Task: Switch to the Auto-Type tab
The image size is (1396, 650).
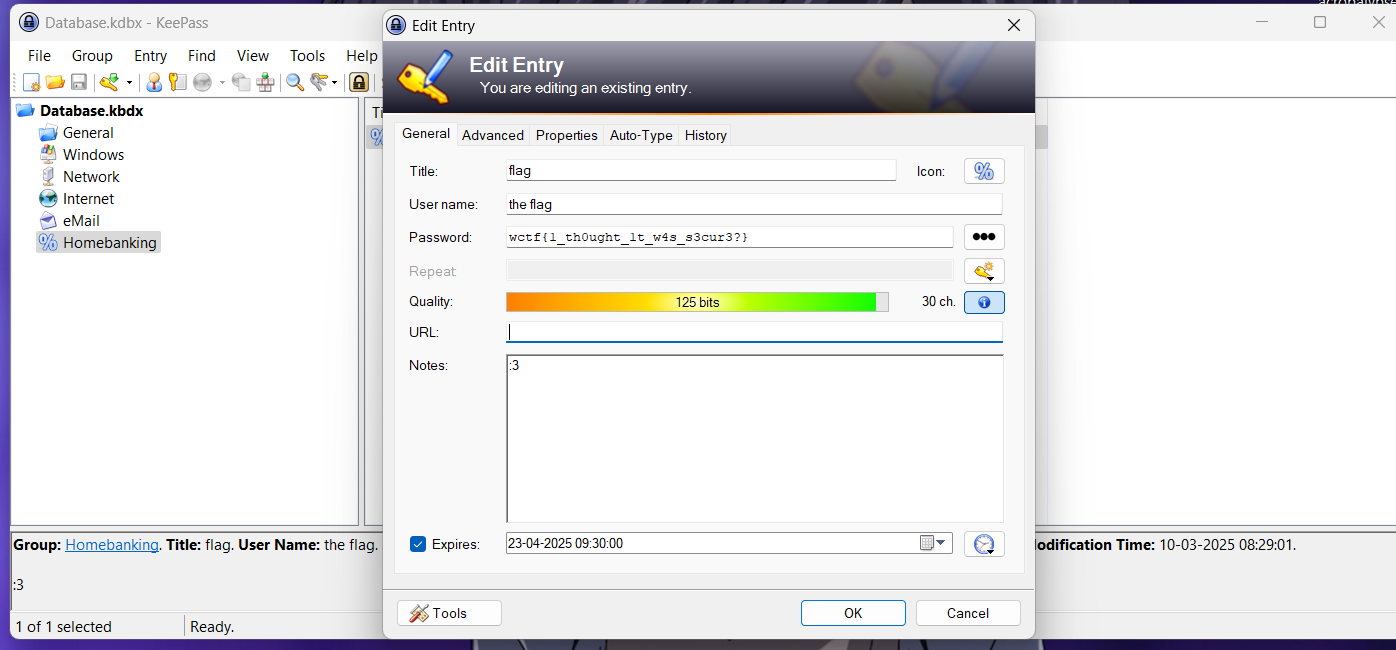Action: point(641,135)
